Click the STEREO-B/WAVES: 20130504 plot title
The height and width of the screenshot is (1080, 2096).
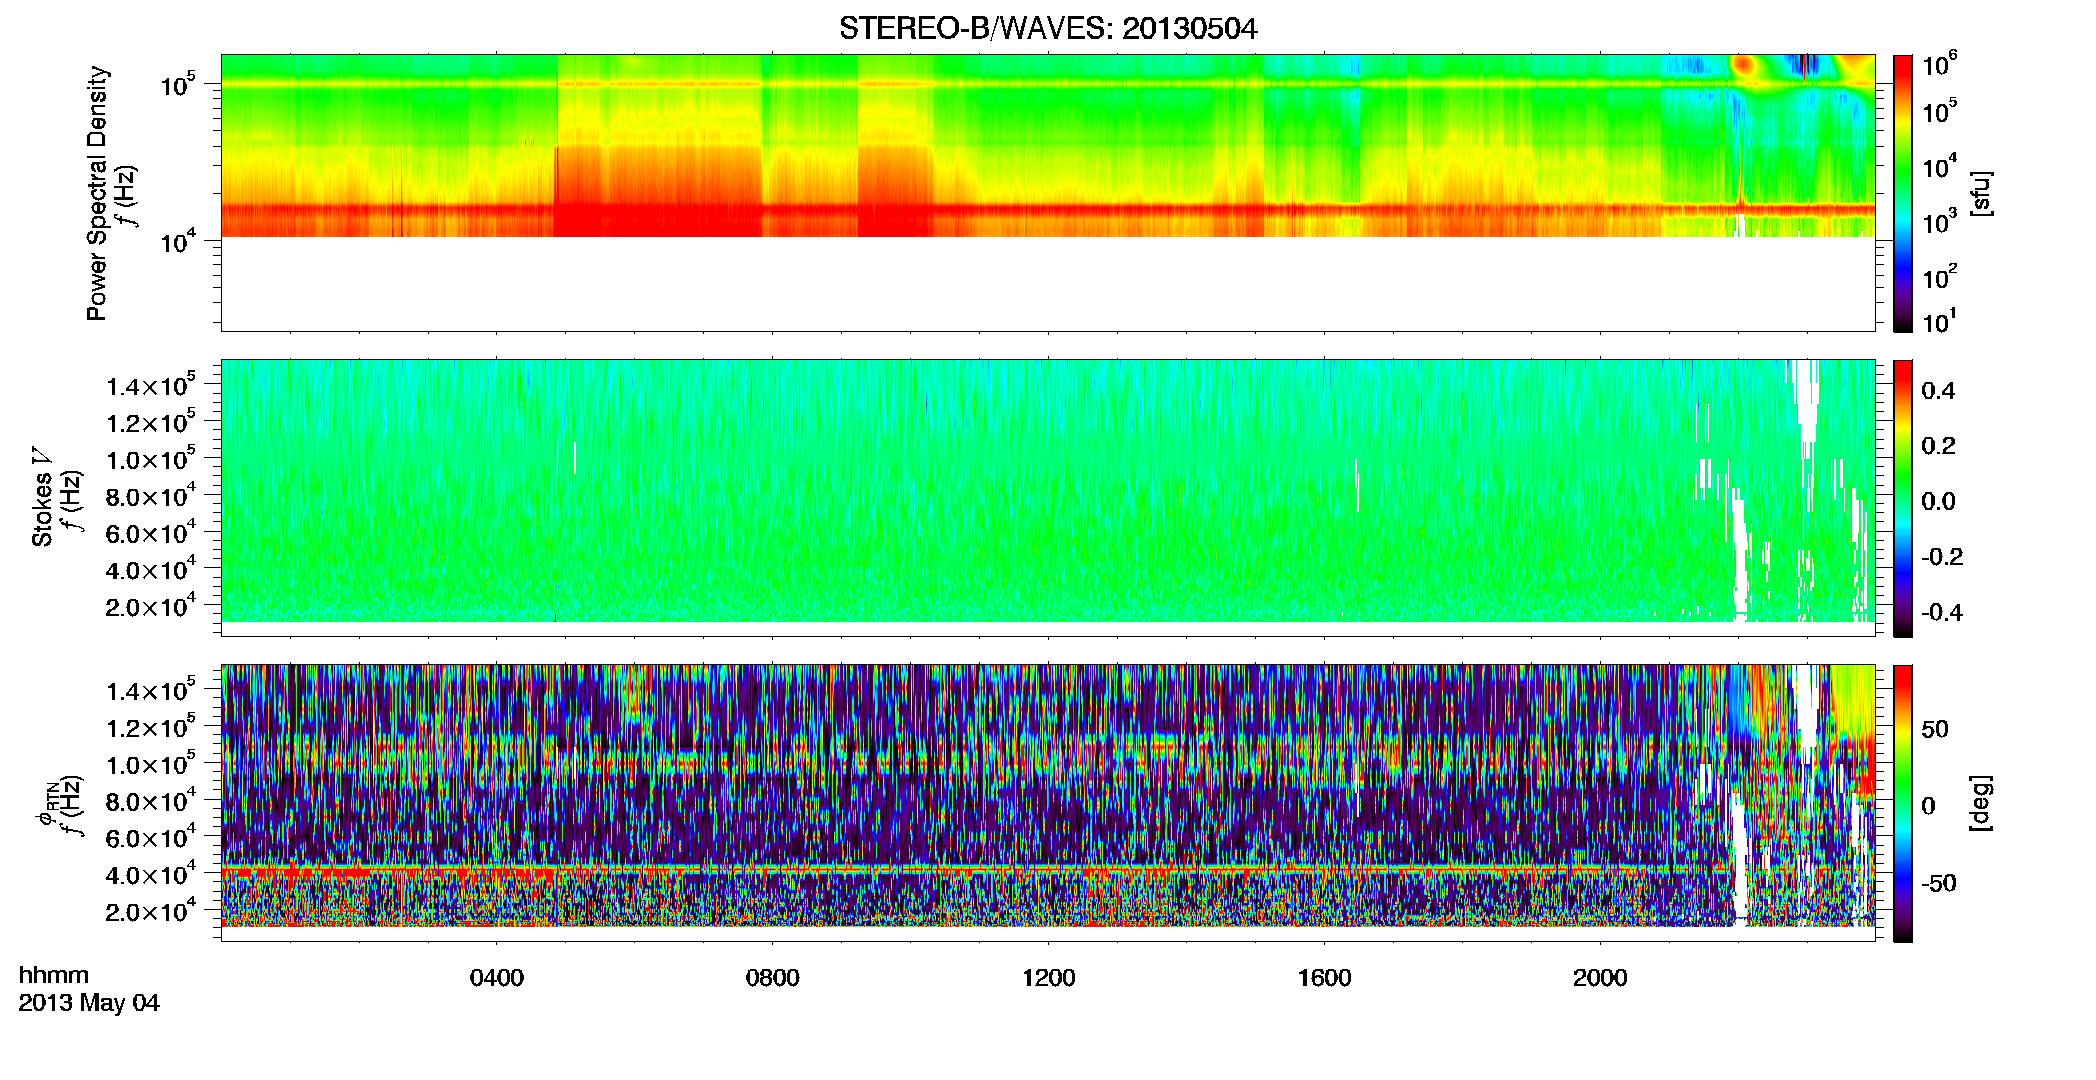pyautogui.click(x=1048, y=29)
